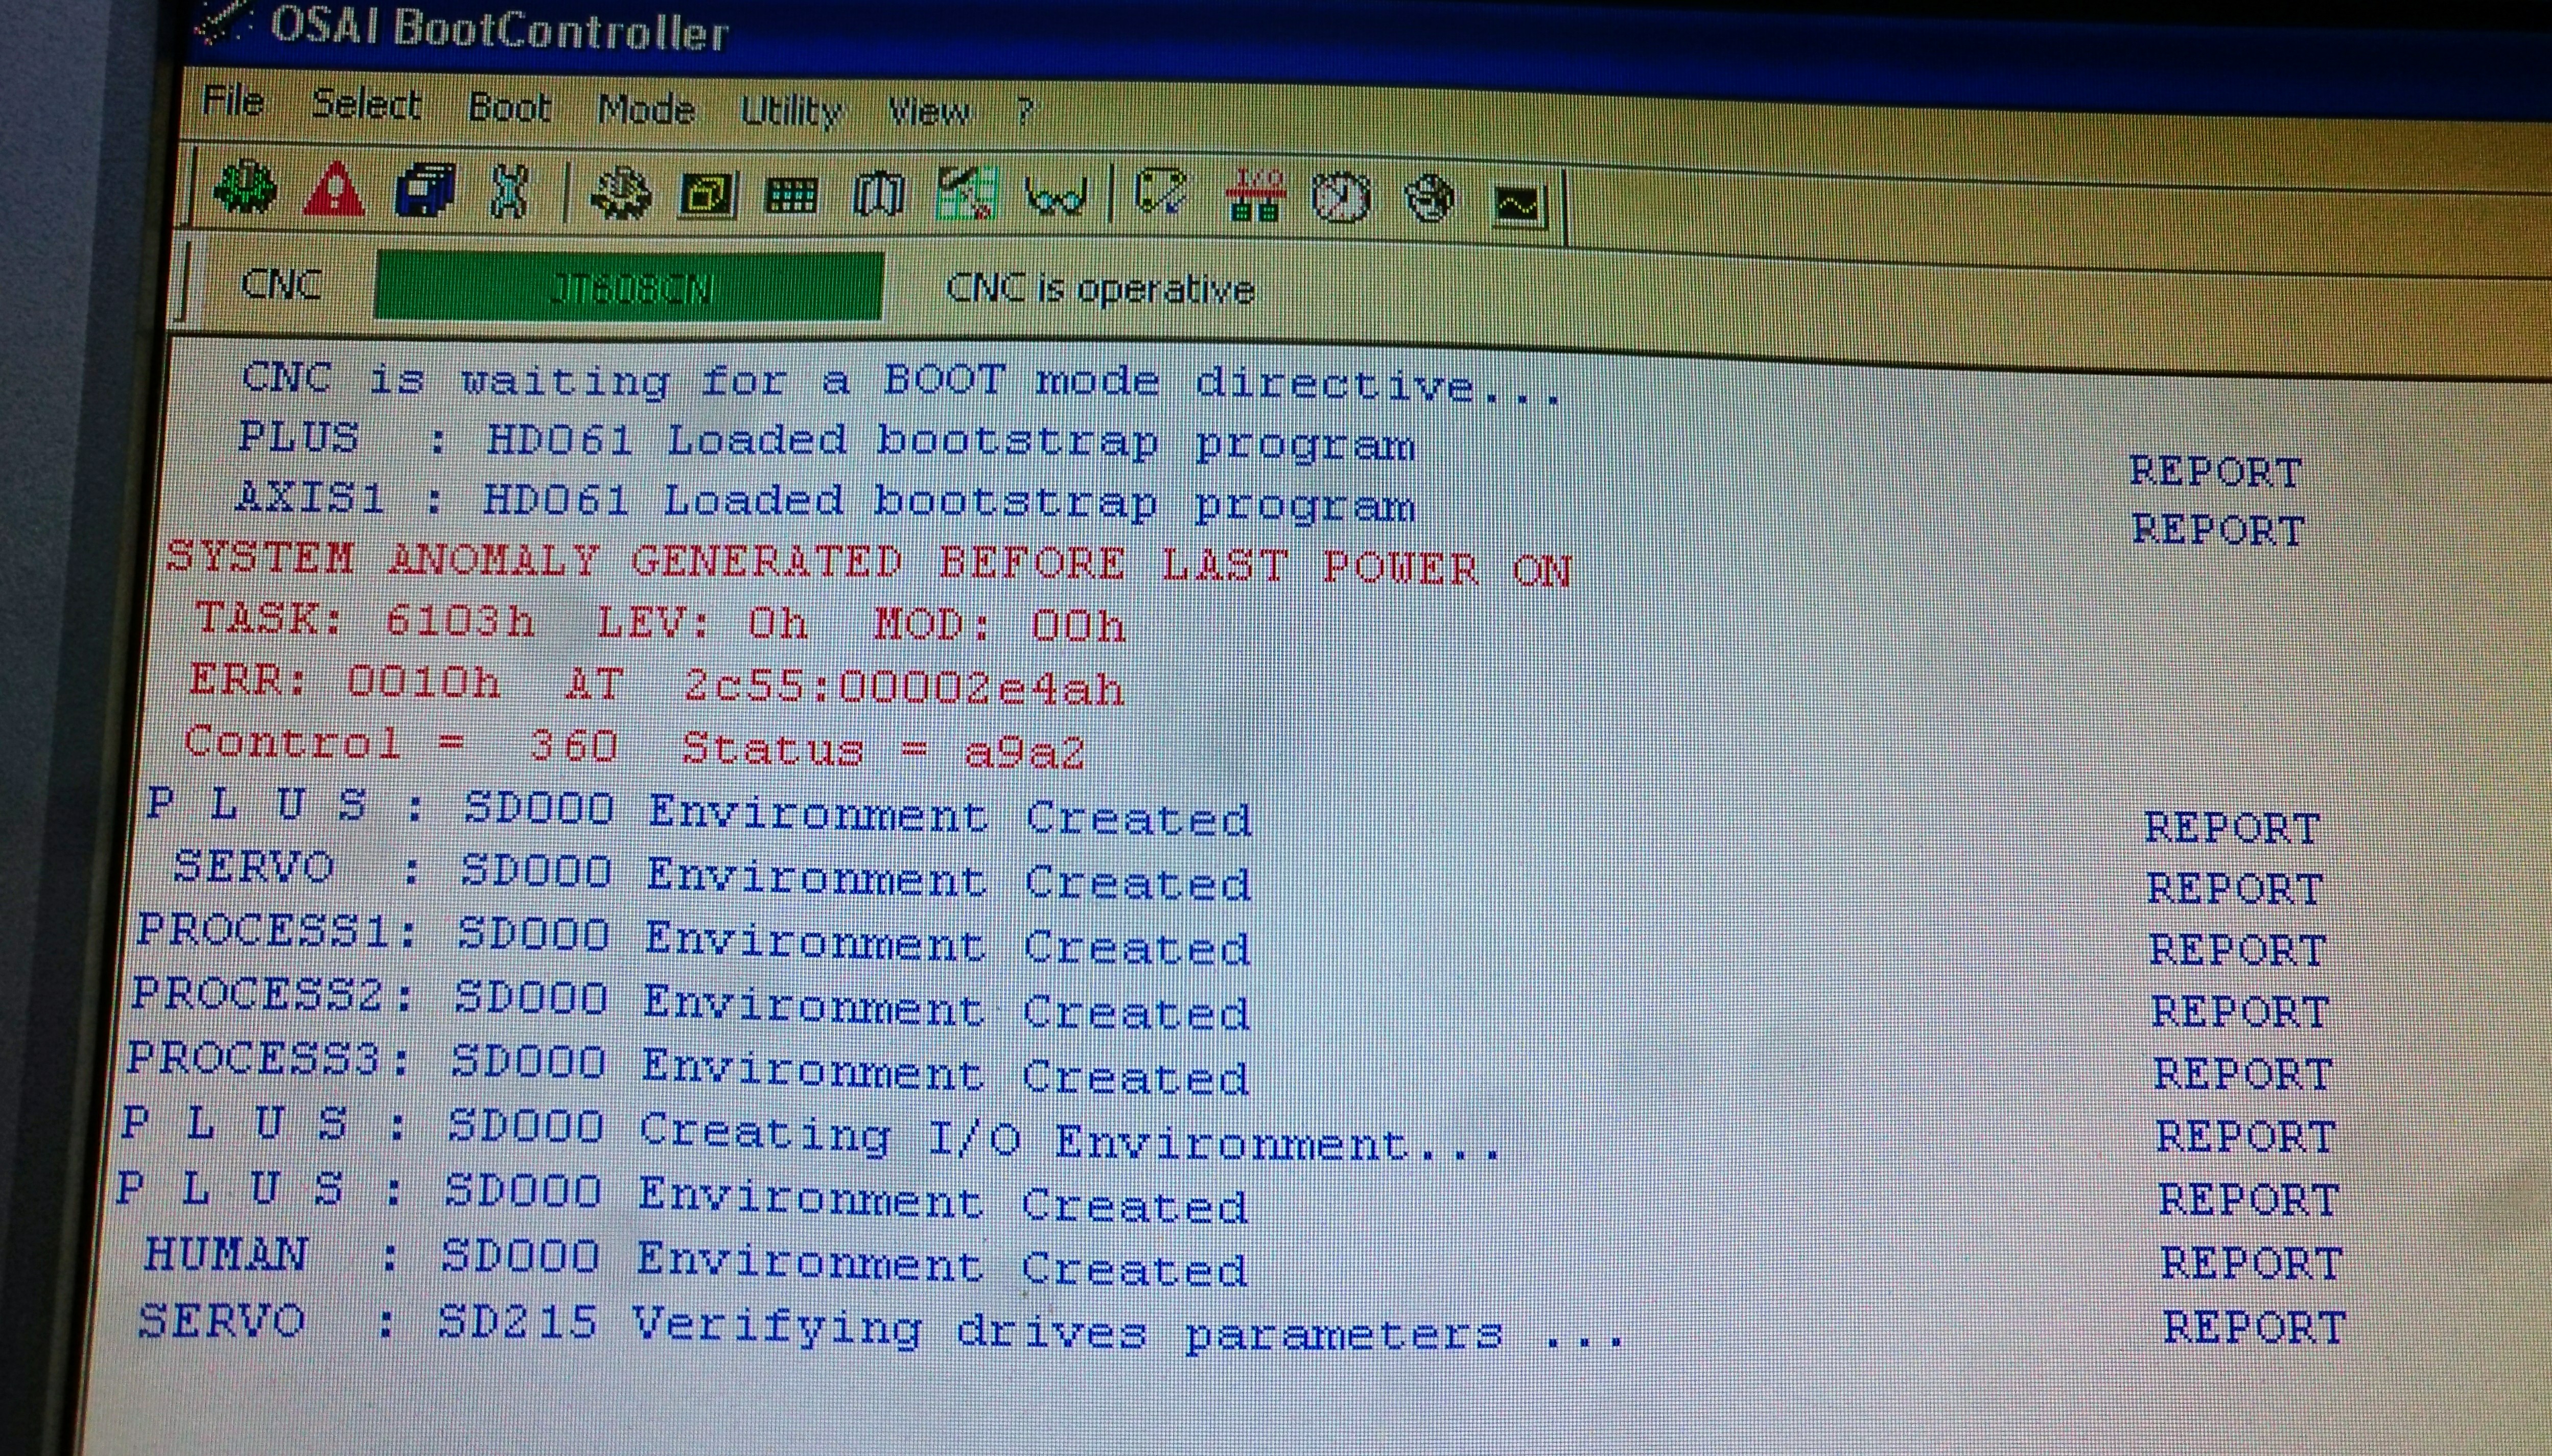Click the keypad grid icon
Image resolution: width=2552 pixels, height=1456 pixels.
(791, 196)
